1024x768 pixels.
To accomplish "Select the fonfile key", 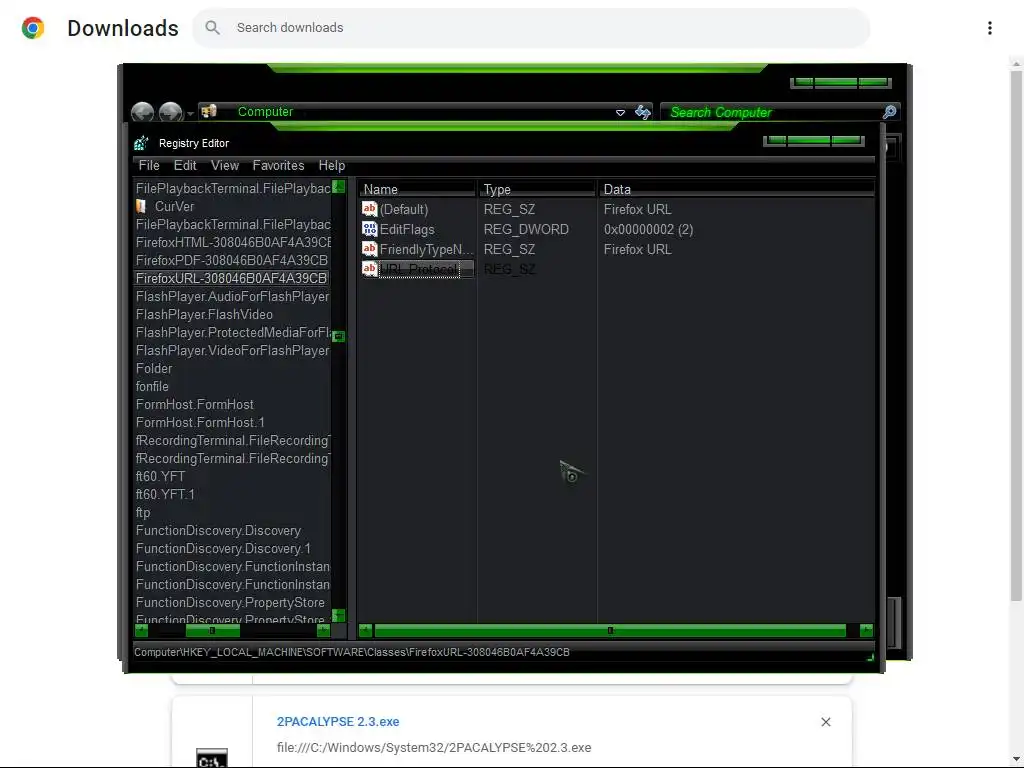I will coord(152,387).
